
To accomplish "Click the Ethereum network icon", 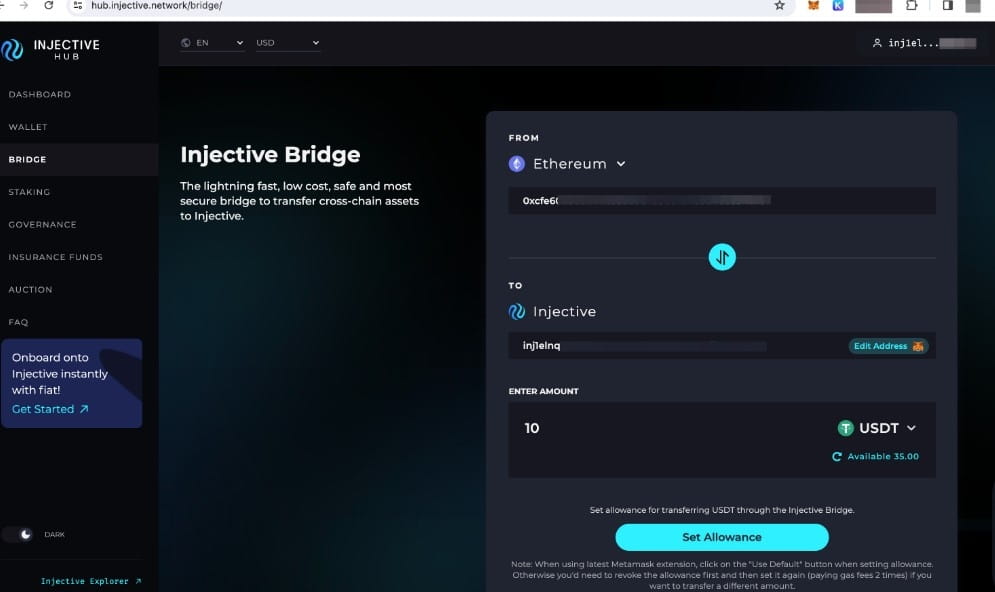I will pos(517,164).
